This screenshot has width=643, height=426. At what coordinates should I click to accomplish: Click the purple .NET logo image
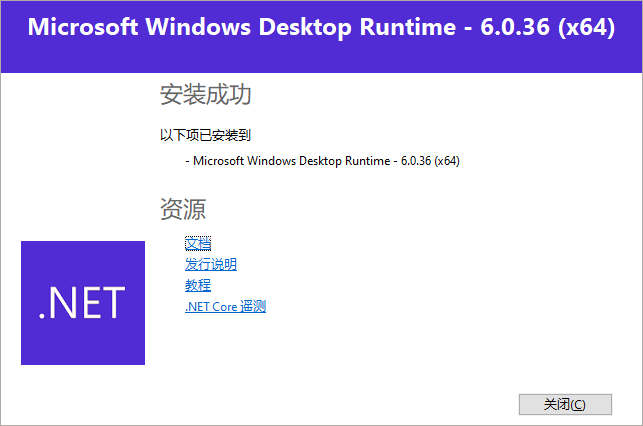pos(83,303)
